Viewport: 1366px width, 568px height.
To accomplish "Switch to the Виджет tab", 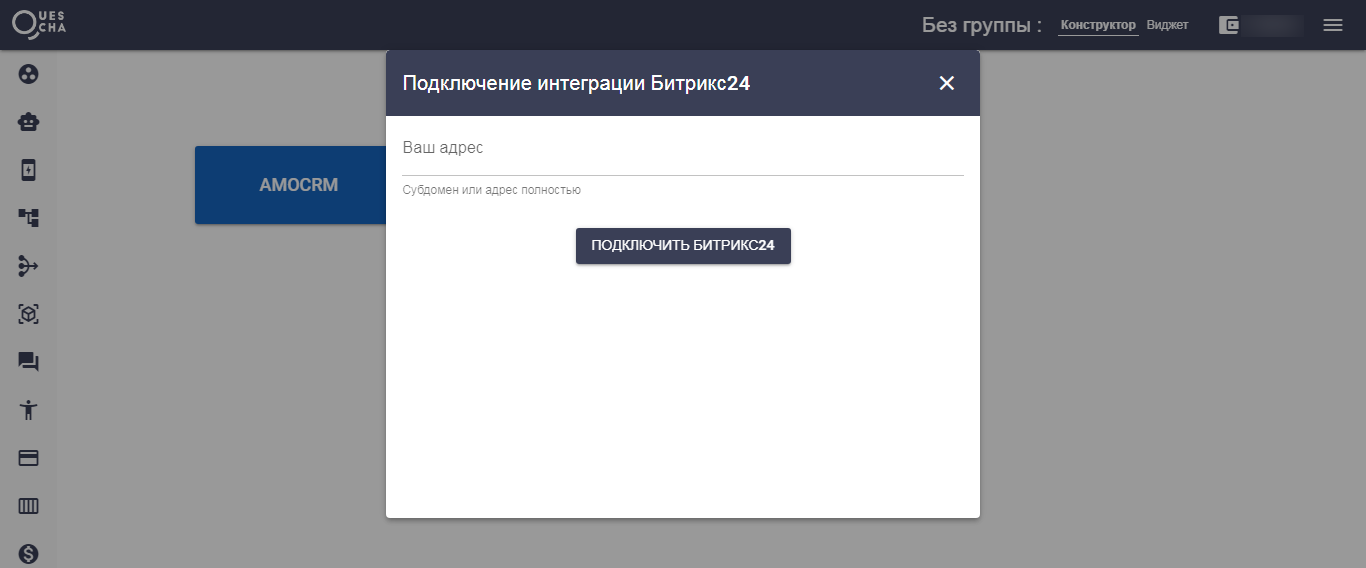I will tap(1167, 25).
